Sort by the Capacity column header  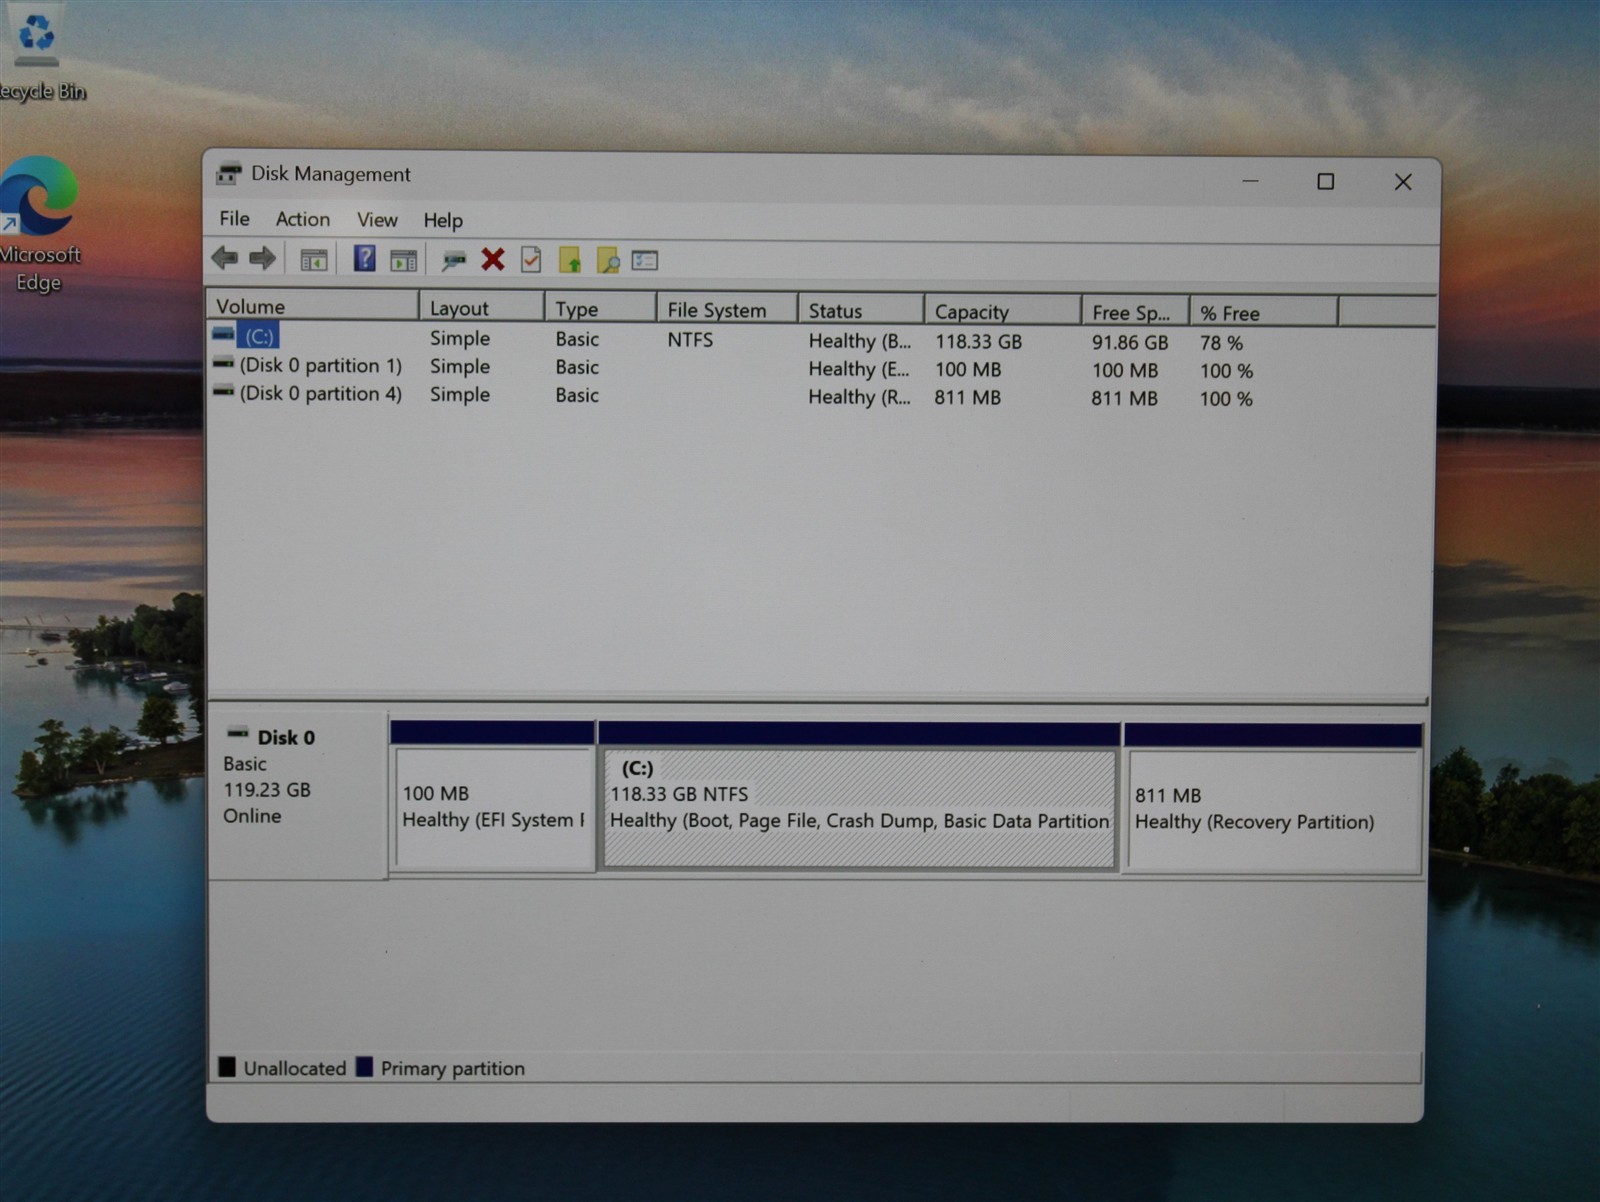1002,312
